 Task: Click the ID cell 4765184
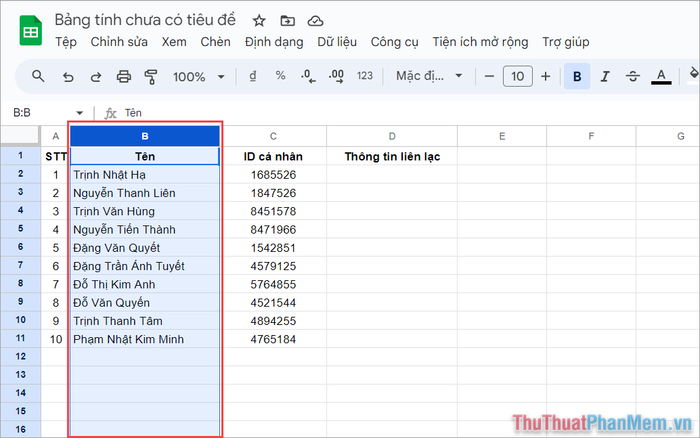(x=273, y=339)
